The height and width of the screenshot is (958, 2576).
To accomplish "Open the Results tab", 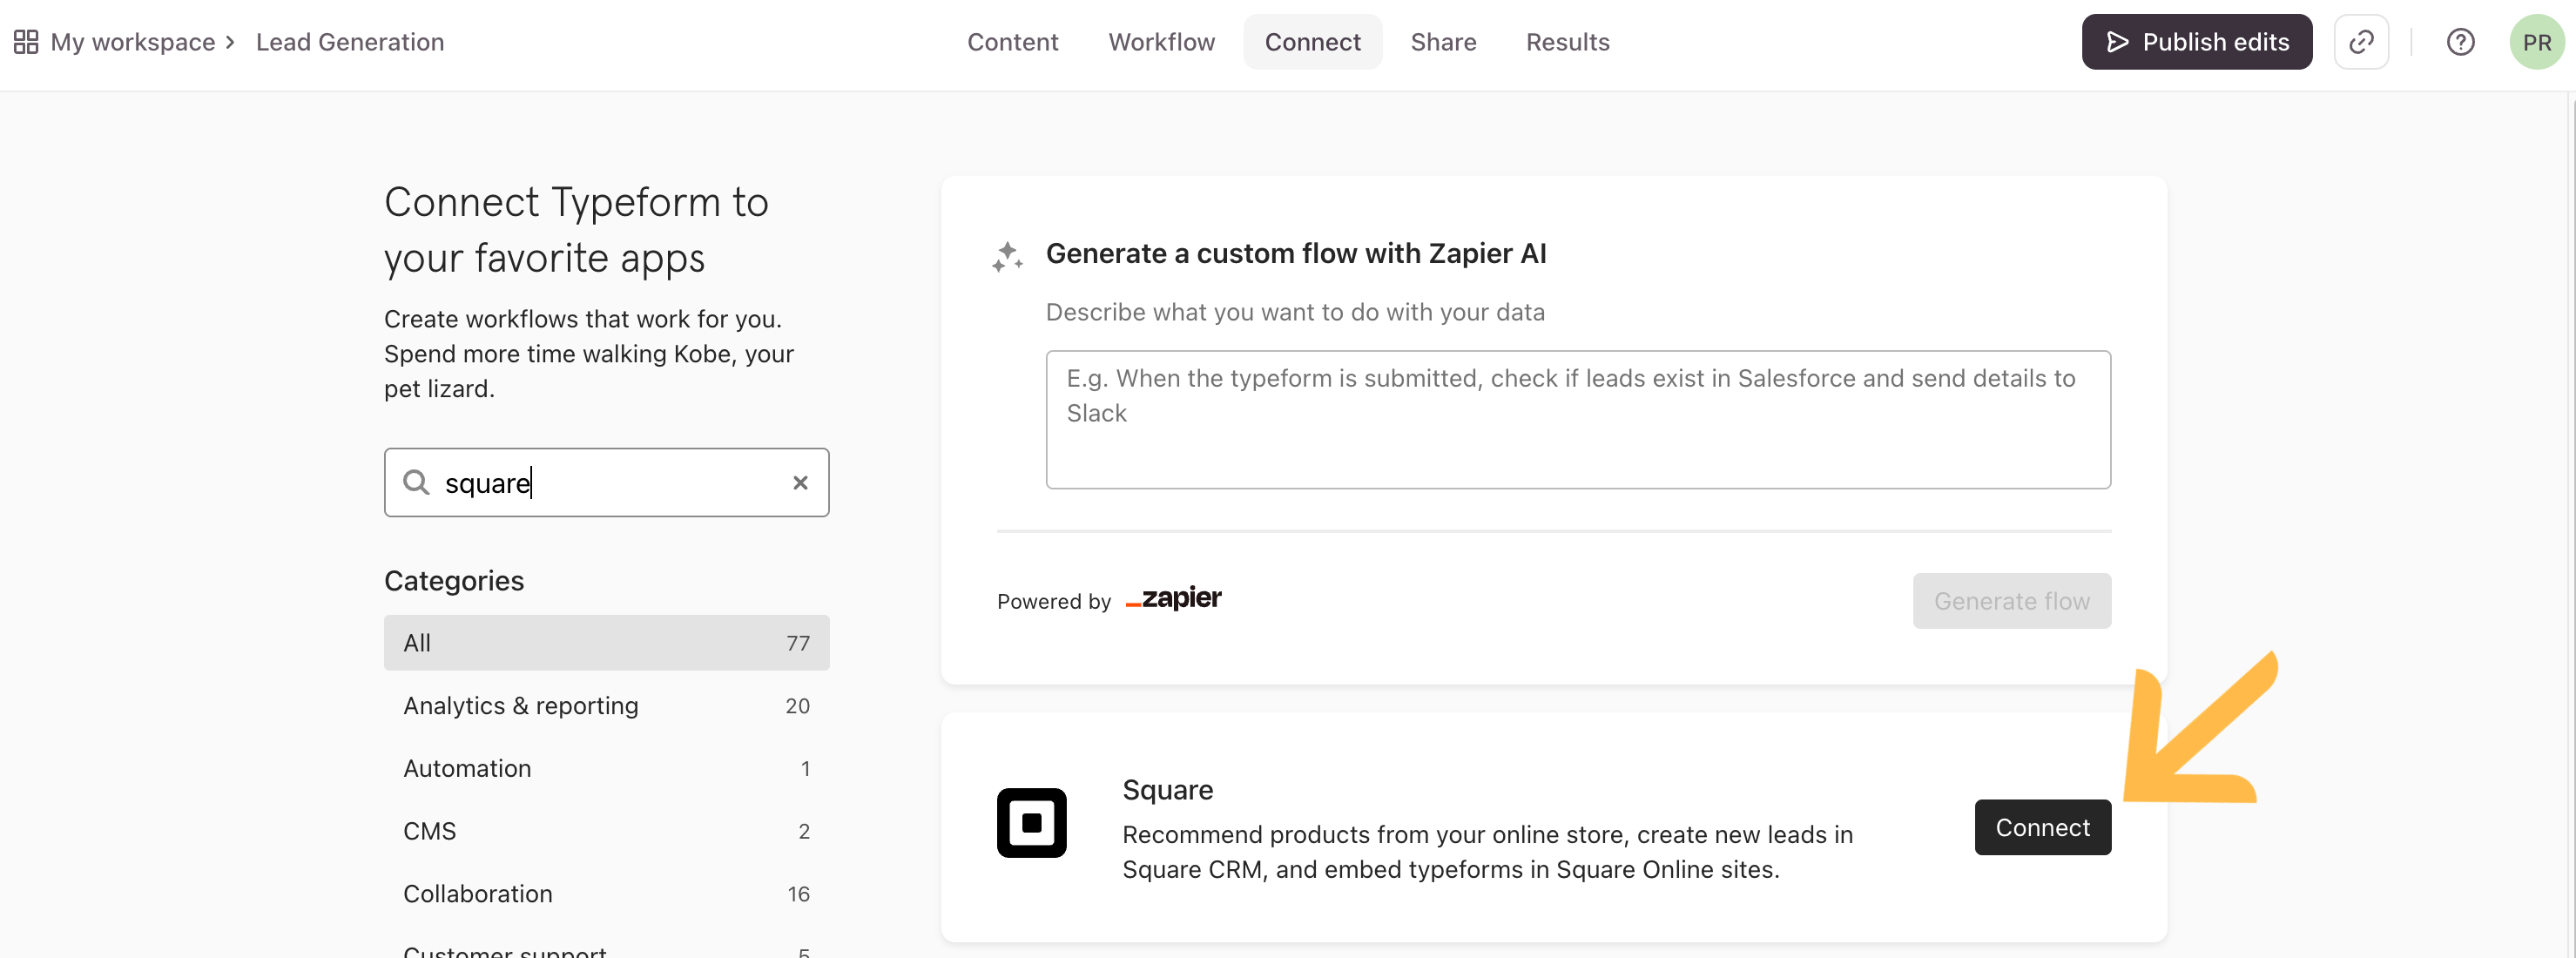I will point(1567,42).
